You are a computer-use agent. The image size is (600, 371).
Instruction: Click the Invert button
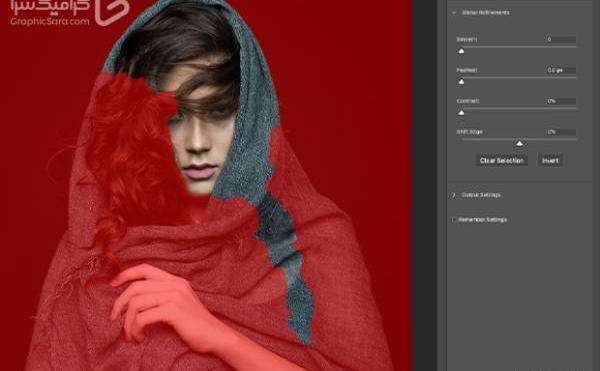pyautogui.click(x=550, y=161)
